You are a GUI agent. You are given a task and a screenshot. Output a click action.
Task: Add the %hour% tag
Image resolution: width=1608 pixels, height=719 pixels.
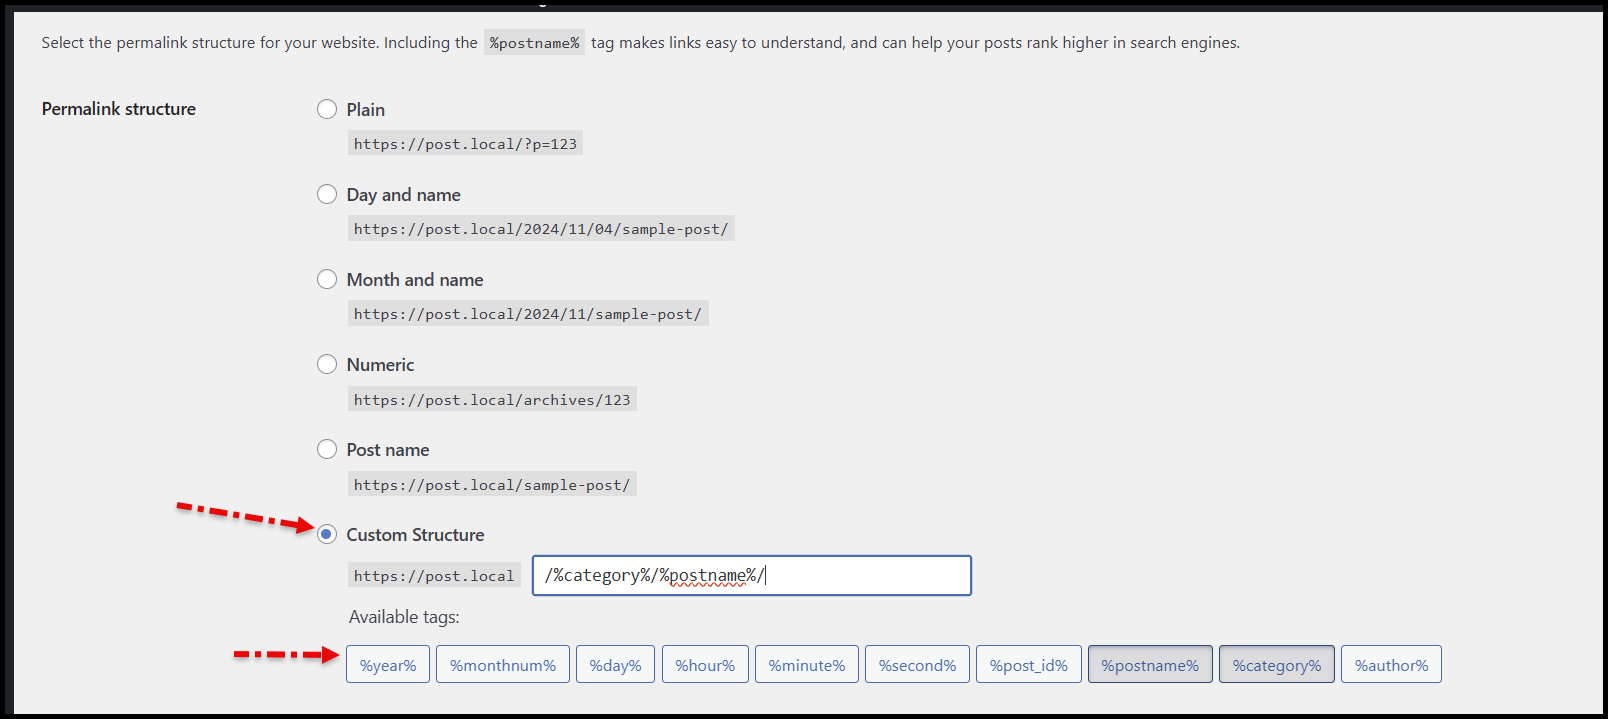(705, 665)
